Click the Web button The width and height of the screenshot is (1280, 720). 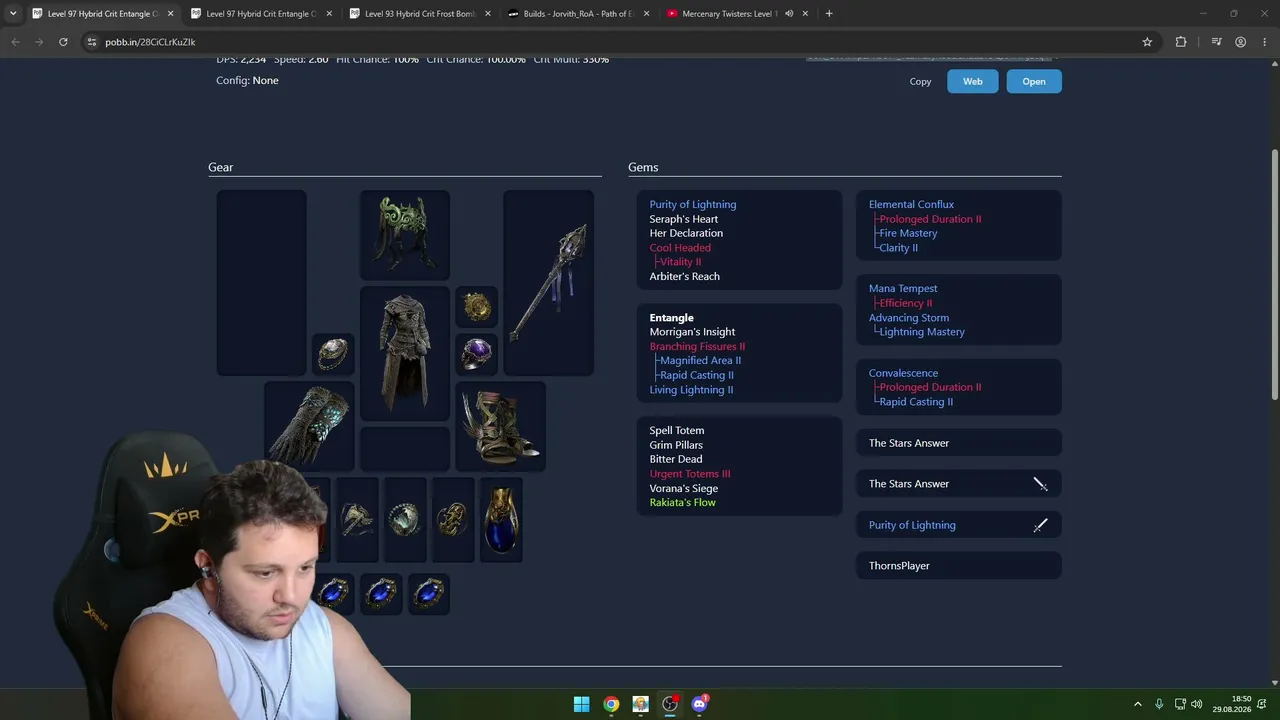973,82
